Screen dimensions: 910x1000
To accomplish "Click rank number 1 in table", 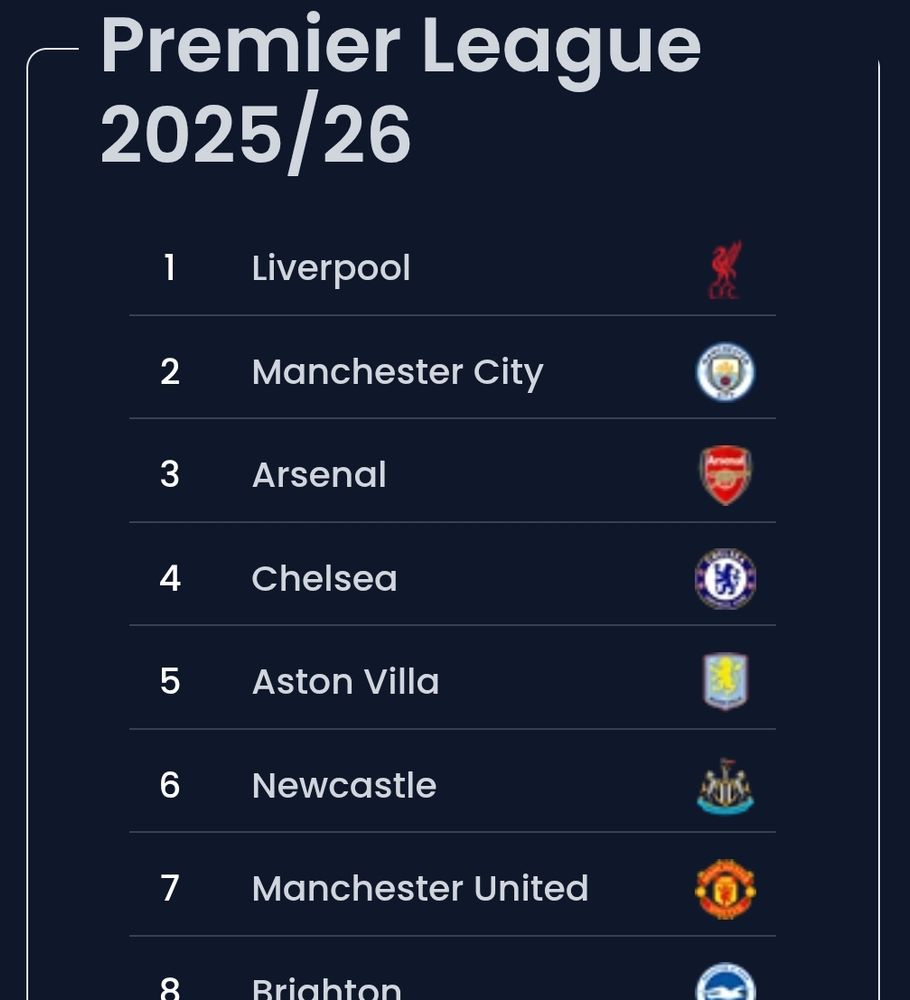I will pos(170,269).
